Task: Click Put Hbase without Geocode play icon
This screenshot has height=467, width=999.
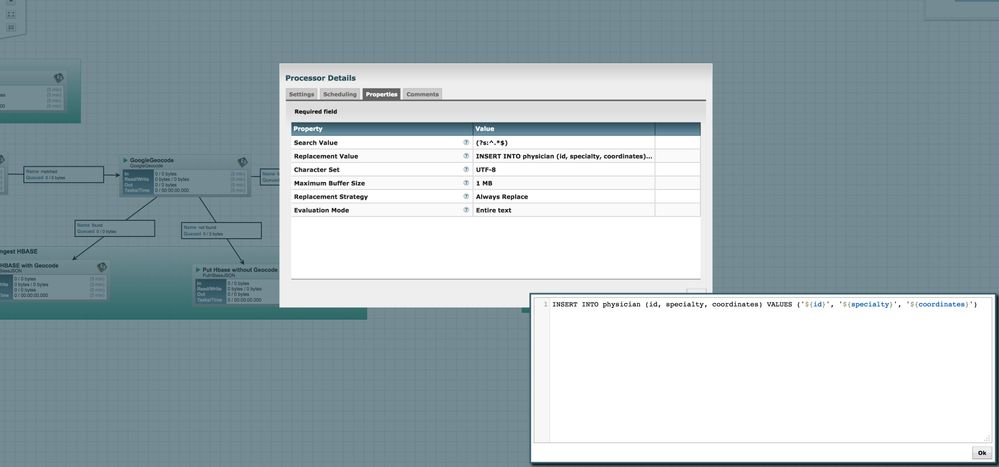Action: click(x=198, y=270)
